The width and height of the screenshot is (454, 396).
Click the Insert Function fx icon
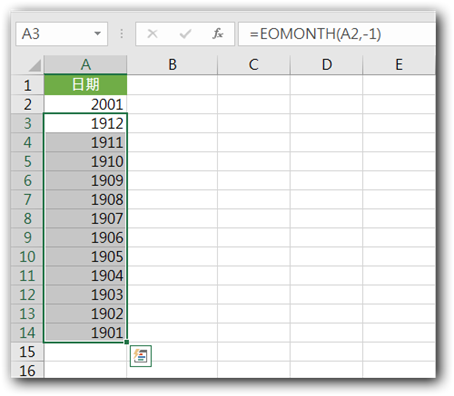point(218,34)
